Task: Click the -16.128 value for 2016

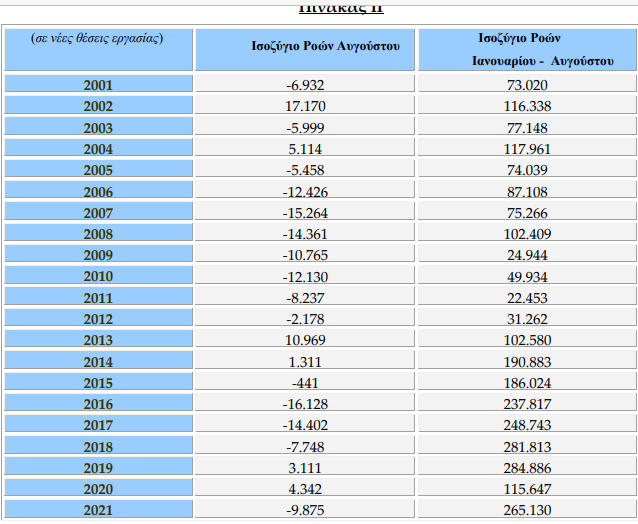Action: [305, 405]
